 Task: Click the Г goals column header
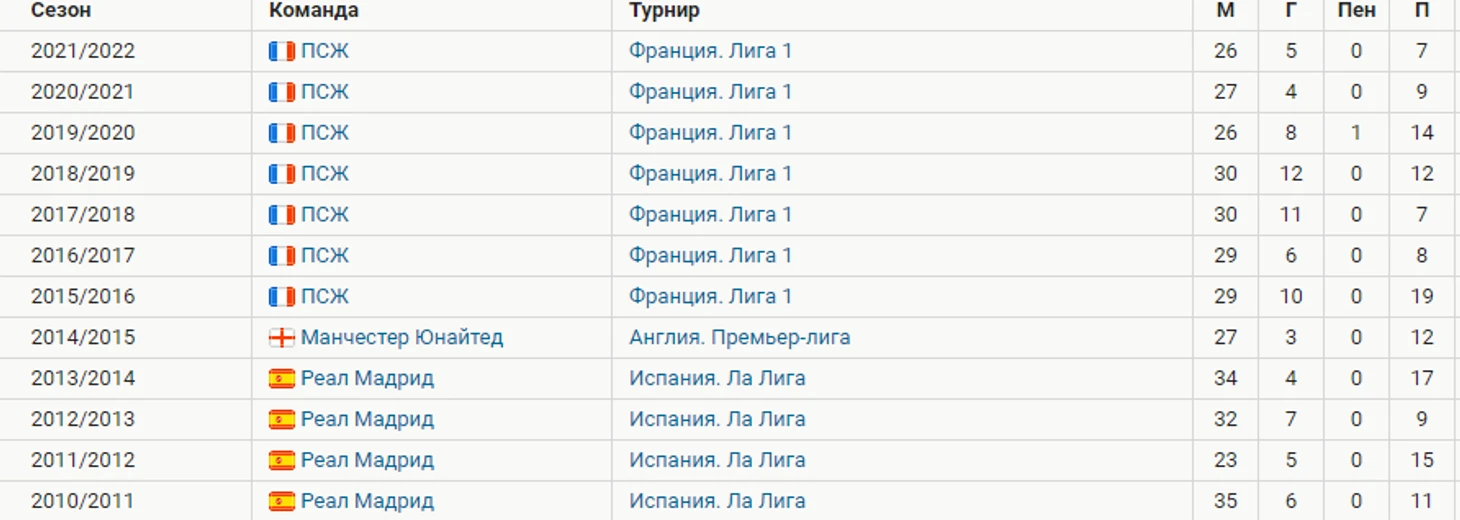point(1291,11)
